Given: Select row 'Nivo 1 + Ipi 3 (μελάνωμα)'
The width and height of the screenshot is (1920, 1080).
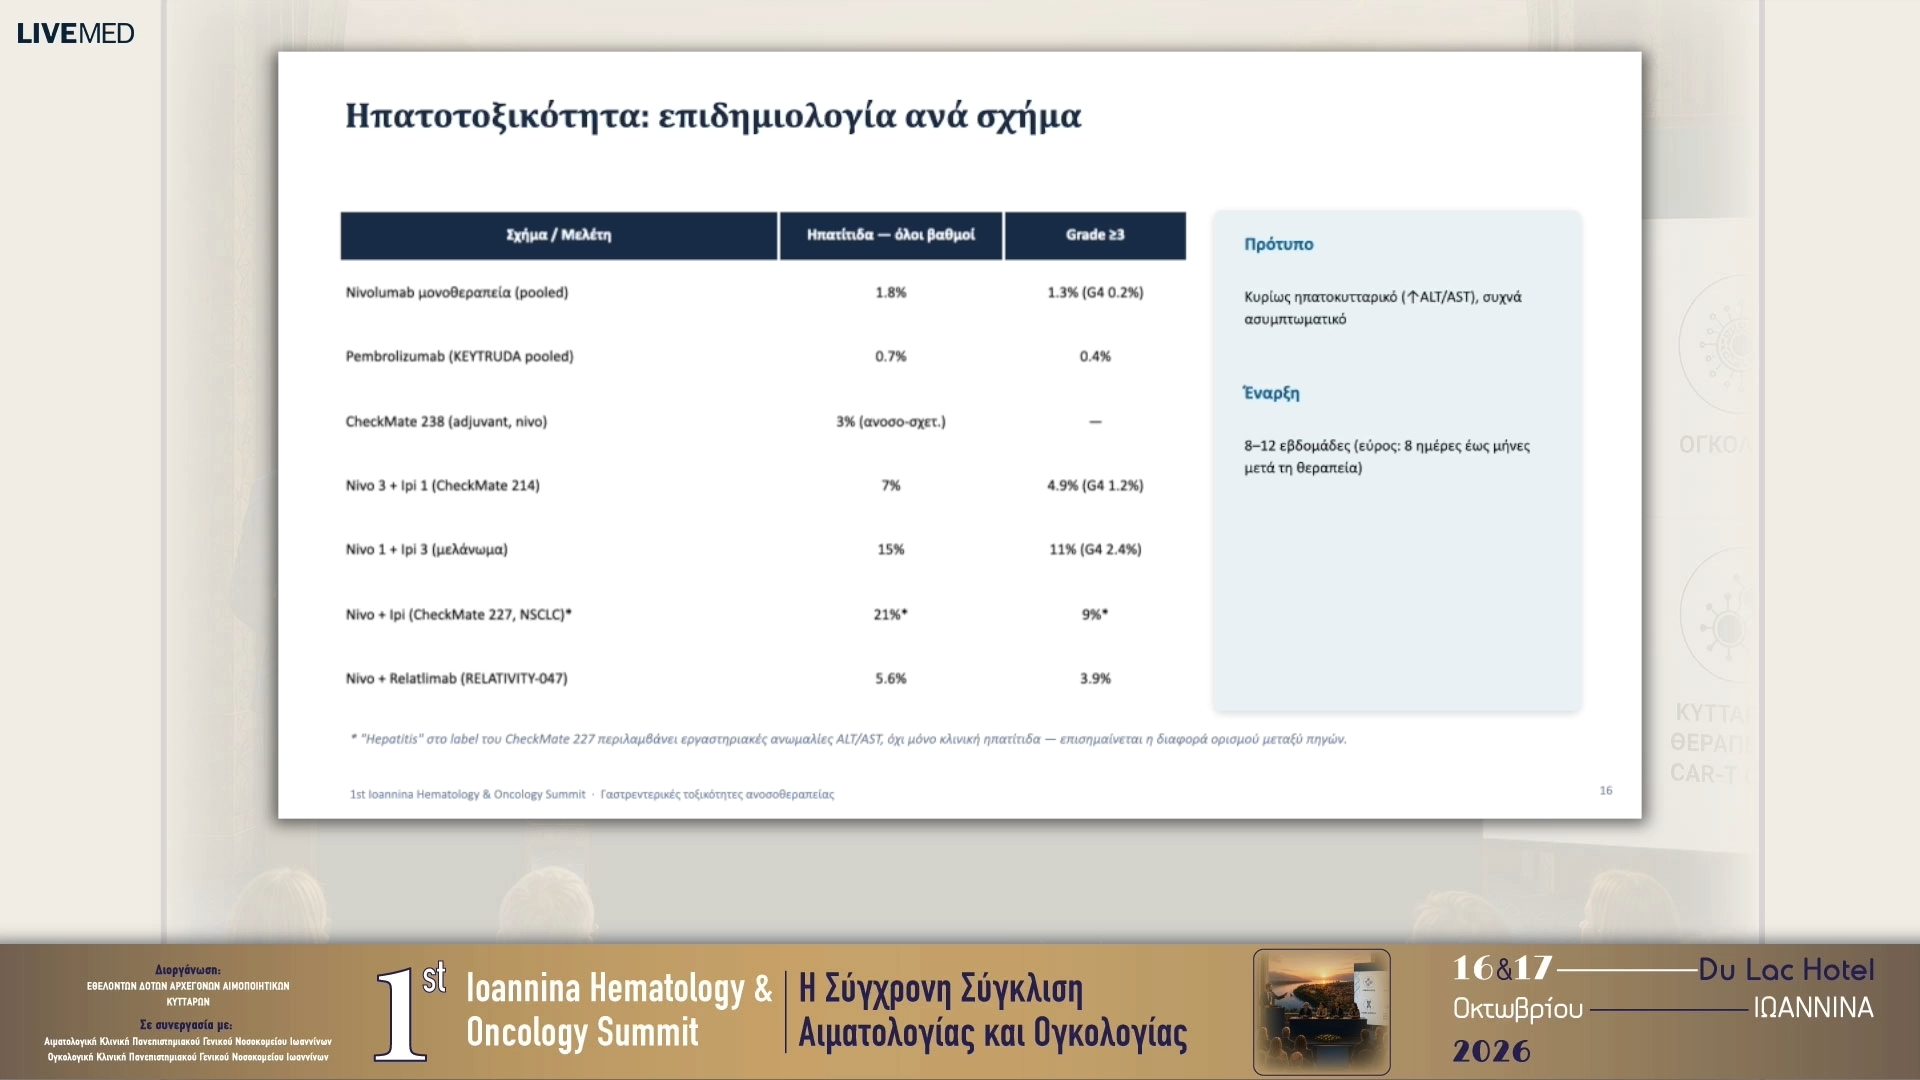Looking at the screenshot, I should point(763,549).
